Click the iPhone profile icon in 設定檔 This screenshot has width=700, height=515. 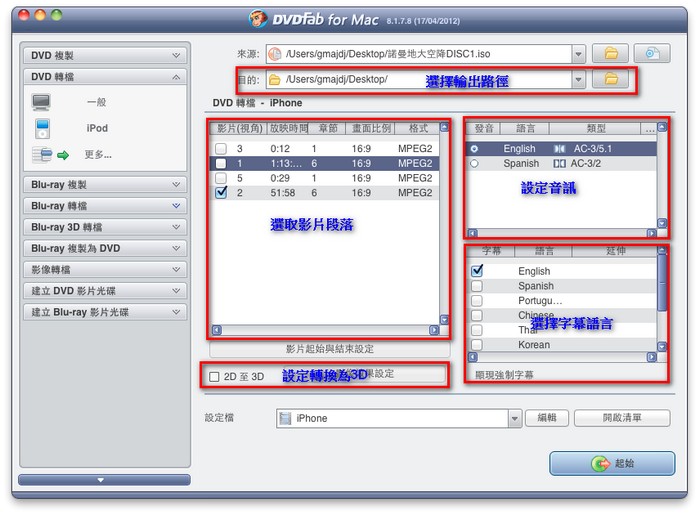pyautogui.click(x=287, y=418)
